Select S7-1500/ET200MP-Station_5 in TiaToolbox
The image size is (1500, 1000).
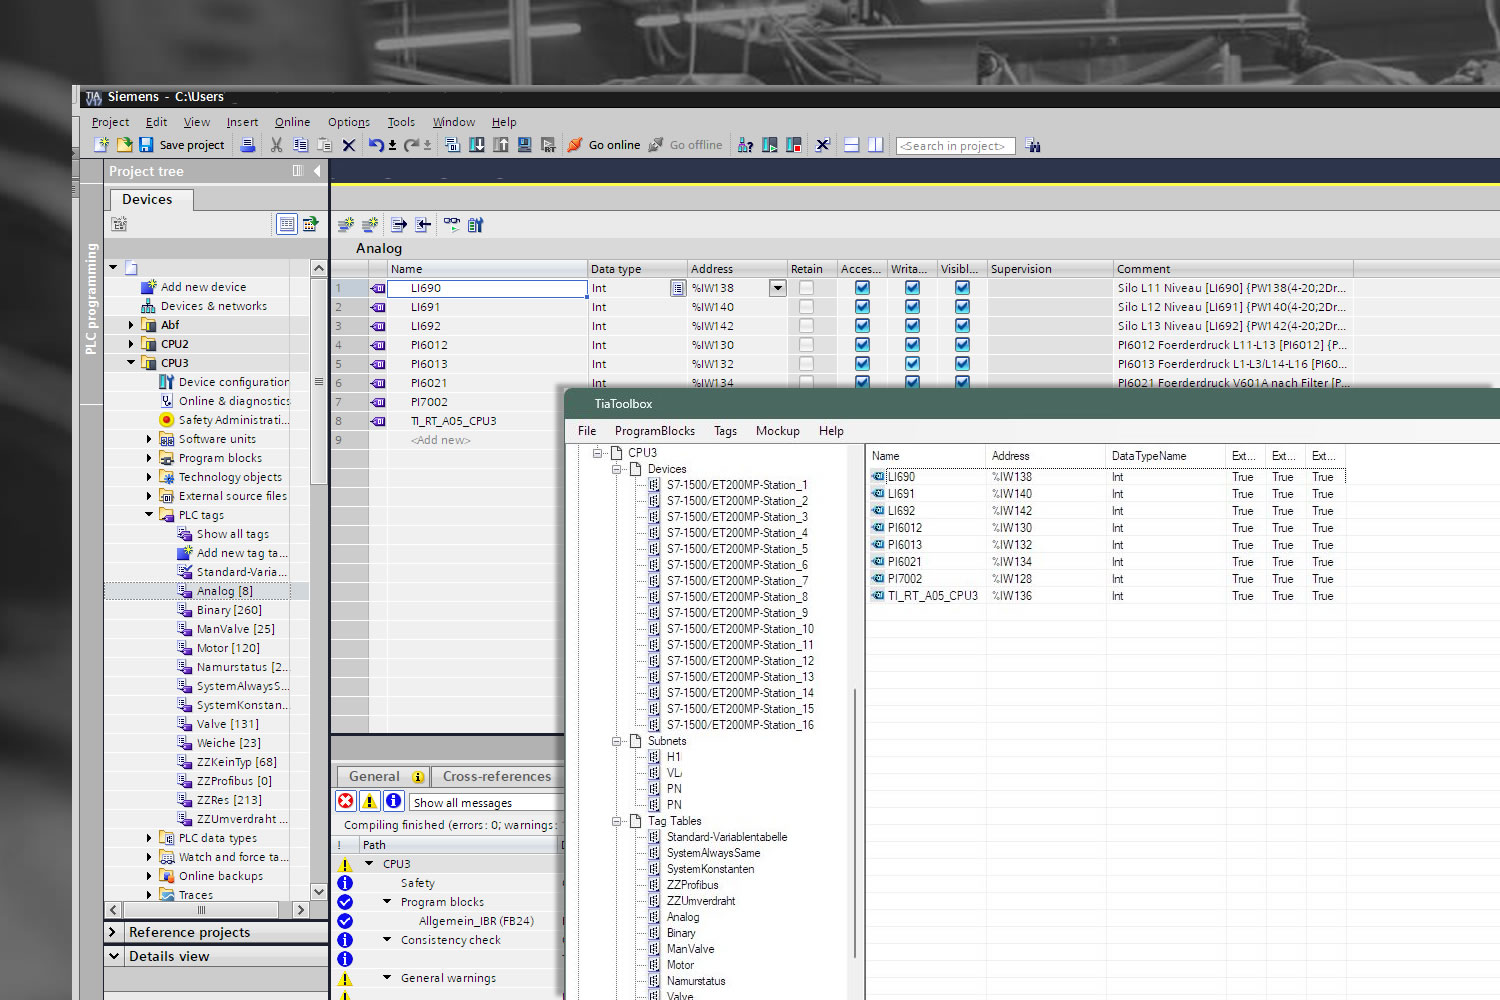tap(737, 549)
